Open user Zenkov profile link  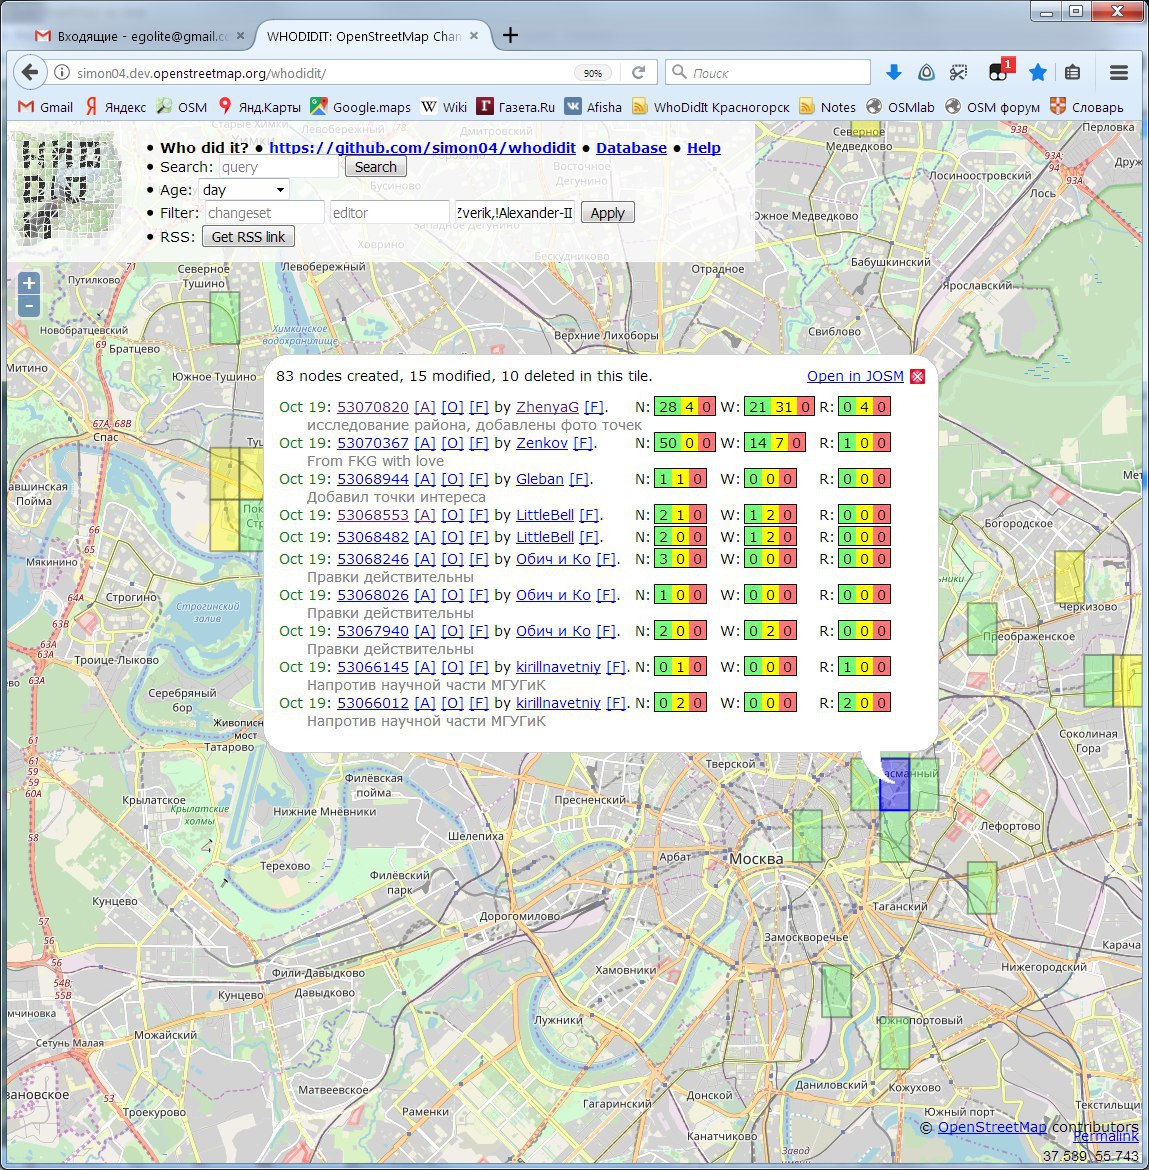pos(542,442)
